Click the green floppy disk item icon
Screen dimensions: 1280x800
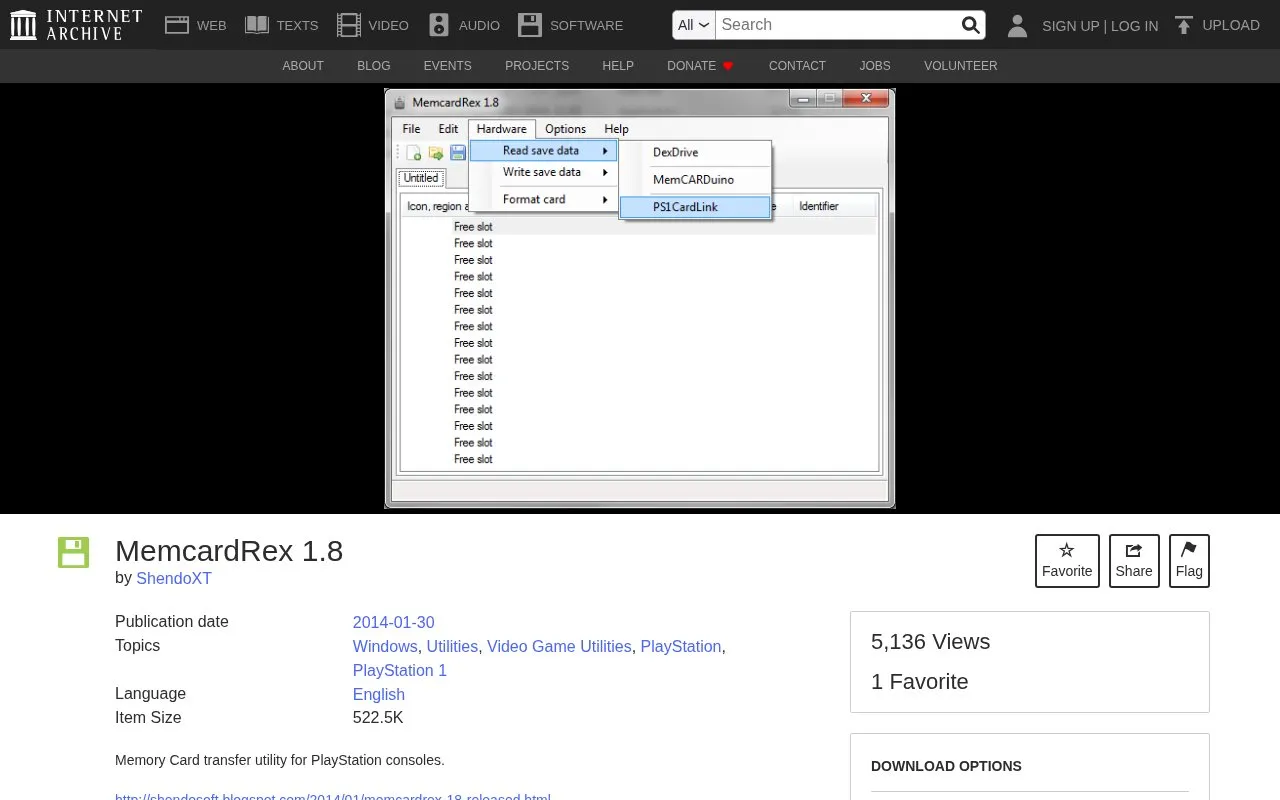tap(73, 552)
